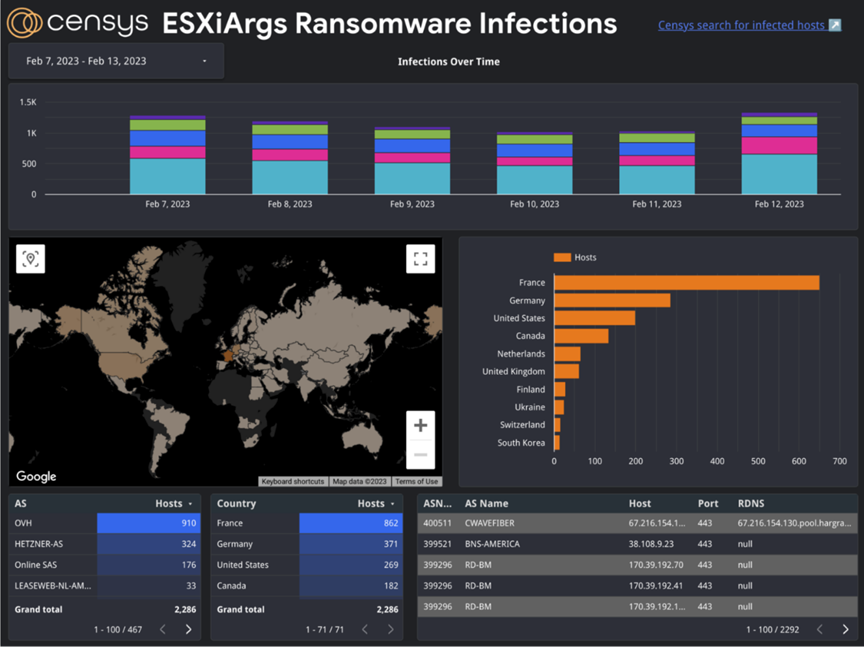Zoom in on the map with the plus button
This screenshot has height=647, width=864.
(420, 425)
